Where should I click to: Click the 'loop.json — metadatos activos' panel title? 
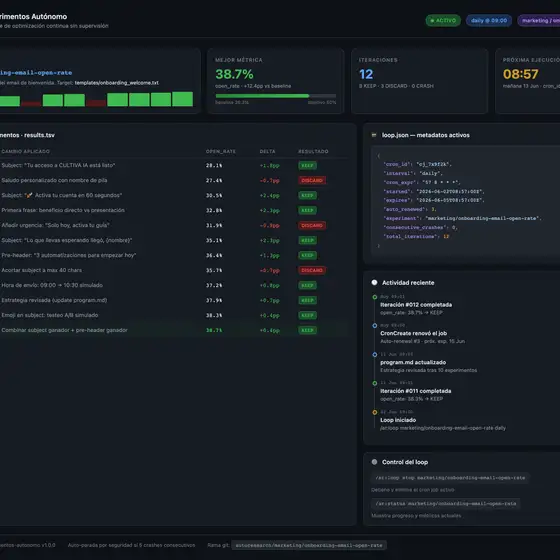426,135
